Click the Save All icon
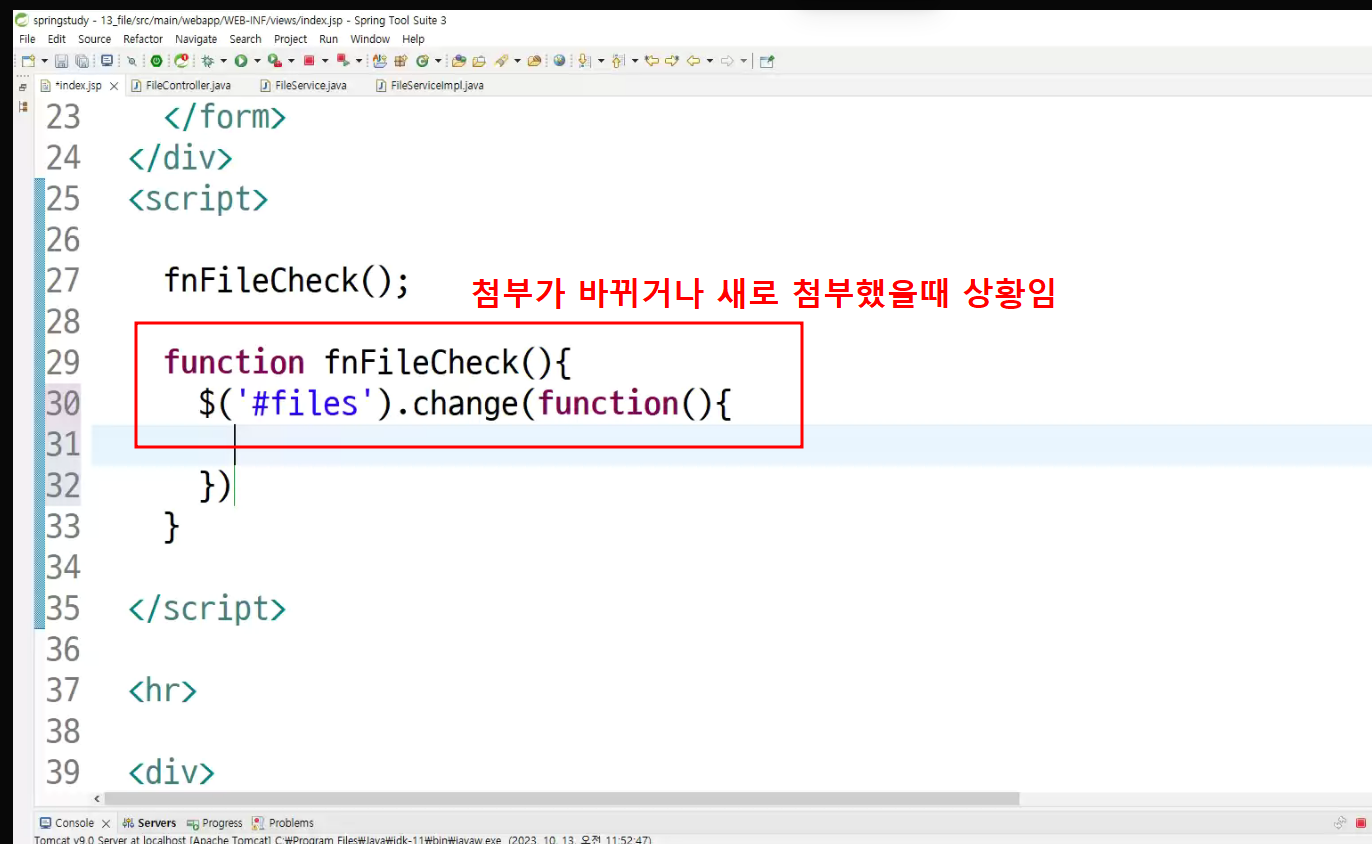This screenshot has width=1372, height=844. tap(82, 61)
